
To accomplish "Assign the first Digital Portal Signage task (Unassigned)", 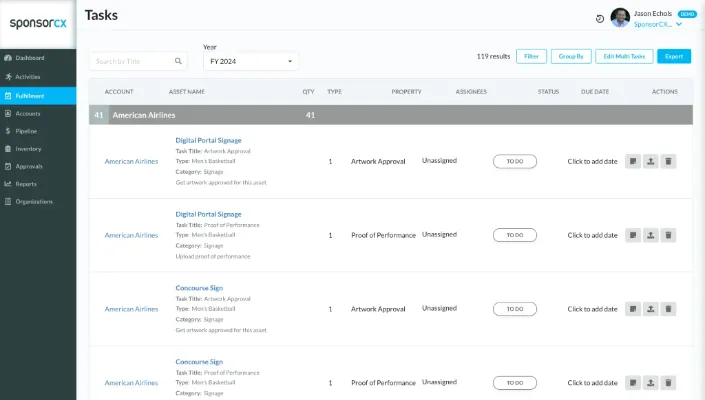I will click(x=439, y=160).
